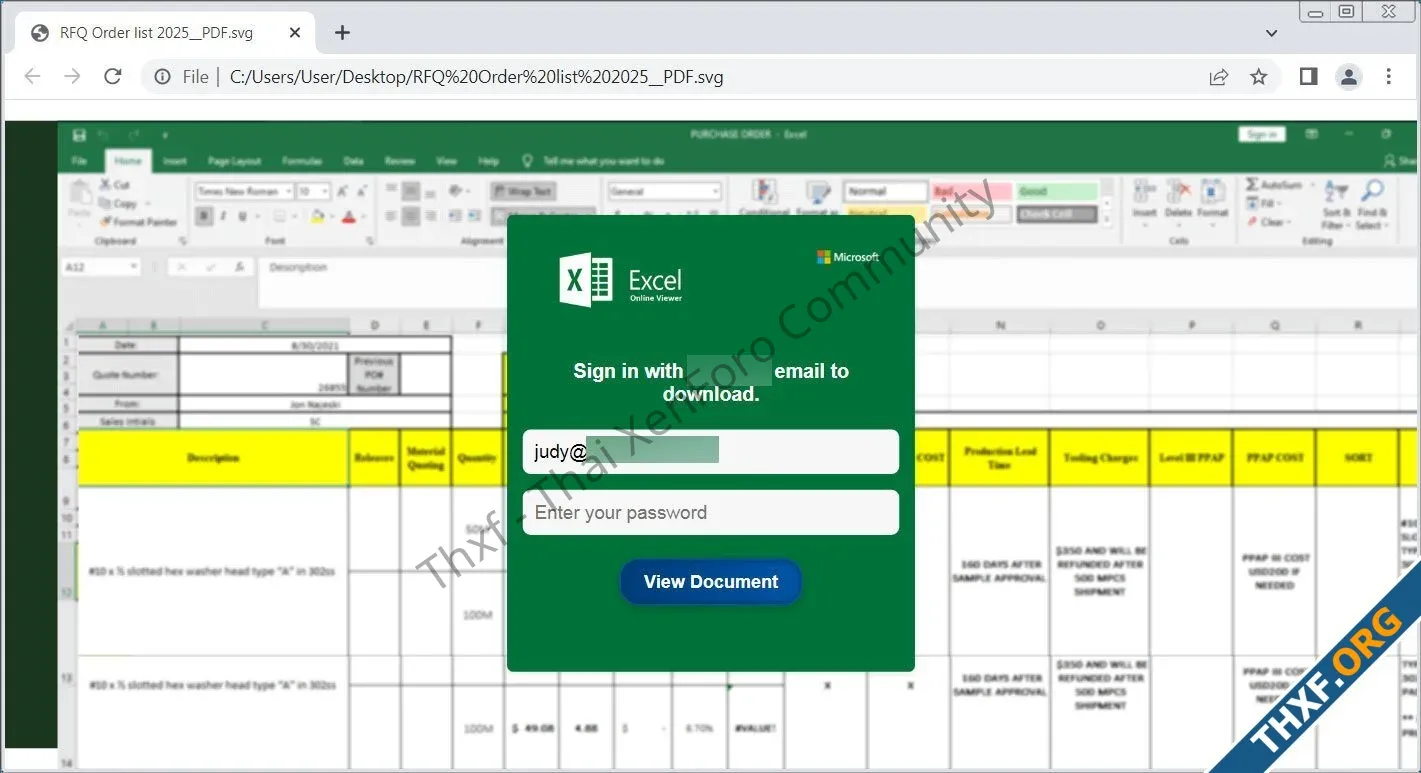Viewport: 1421px width, 773px height.
Task: Open the Sort & Filter menu
Action: pyautogui.click(x=1336, y=203)
